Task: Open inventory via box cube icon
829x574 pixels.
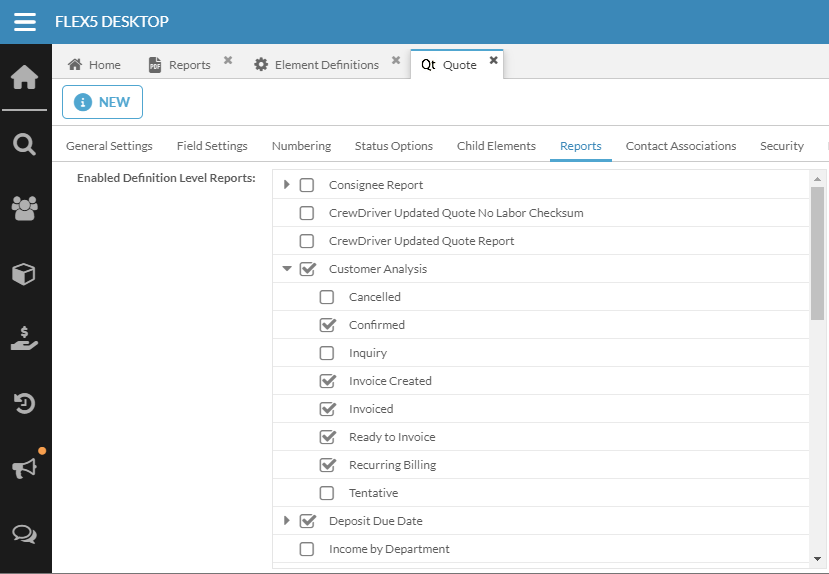Action: click(x=24, y=274)
